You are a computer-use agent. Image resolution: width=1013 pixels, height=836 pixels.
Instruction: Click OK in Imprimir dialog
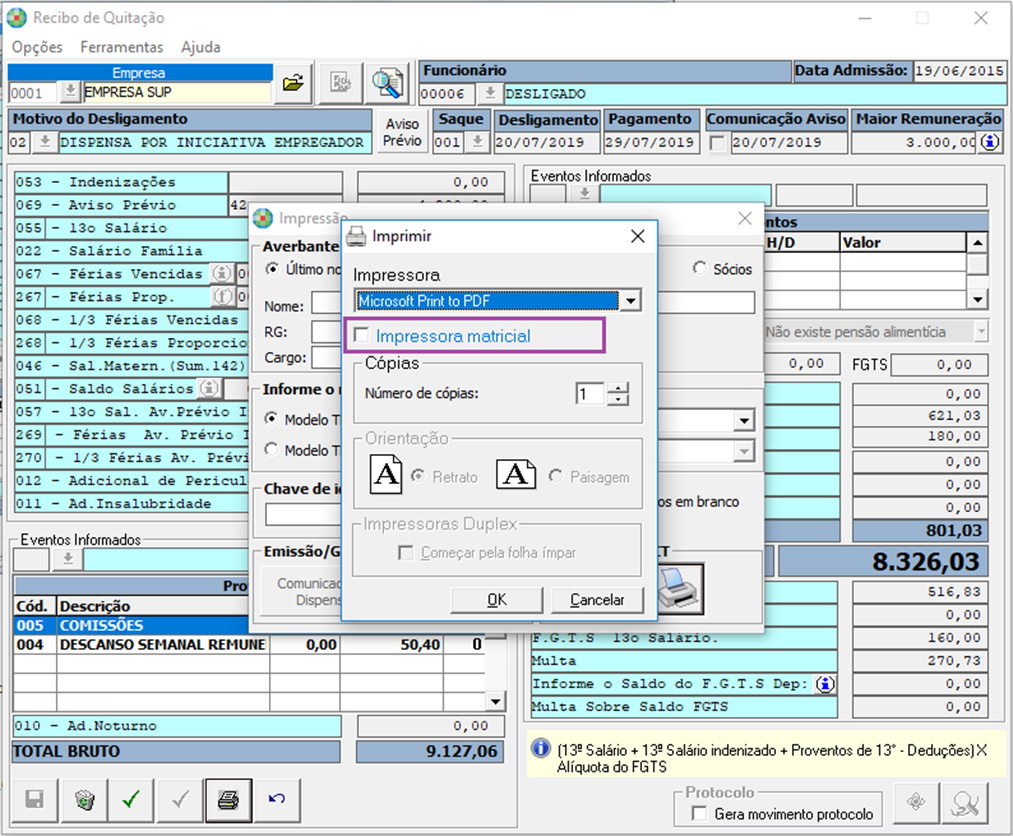coord(497,600)
